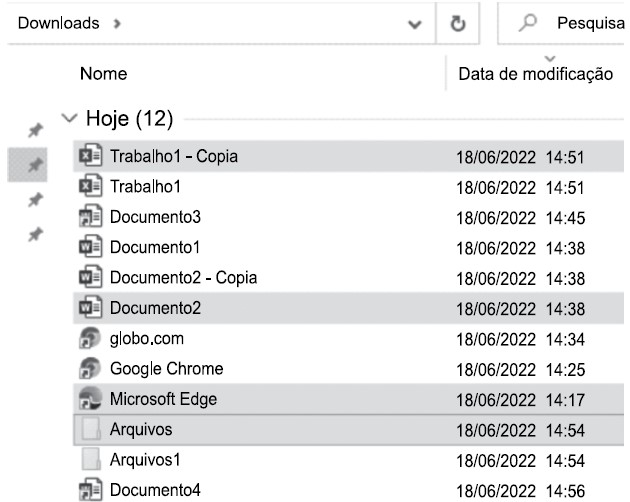Image resolution: width=630 pixels, height=502 pixels.
Task: Click the Excel icon of Trabalho1 - Copia
Action: click(90, 156)
